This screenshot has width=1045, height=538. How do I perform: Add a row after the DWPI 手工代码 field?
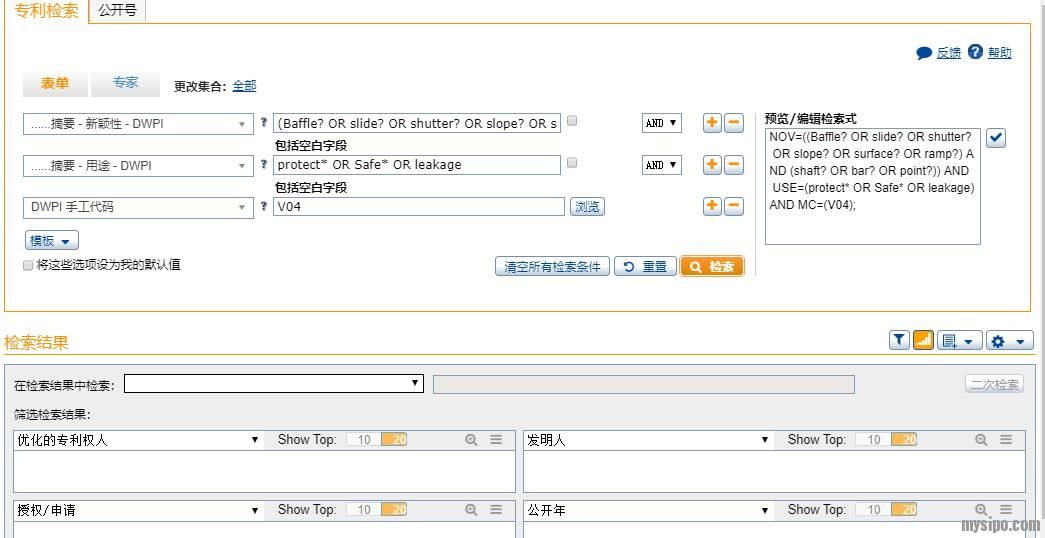coord(712,206)
